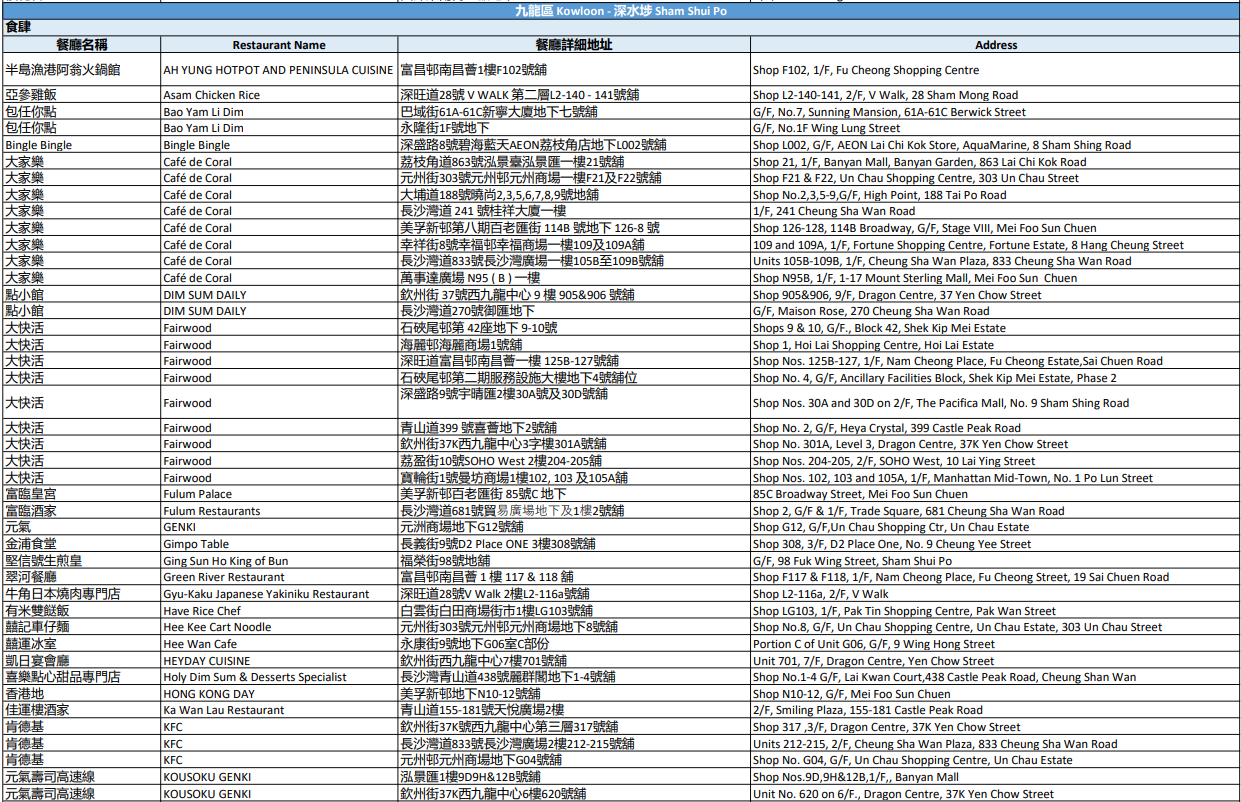Select the 亞參雞飯 cell
Screen dimensions: 1241x802
click(x=81, y=95)
